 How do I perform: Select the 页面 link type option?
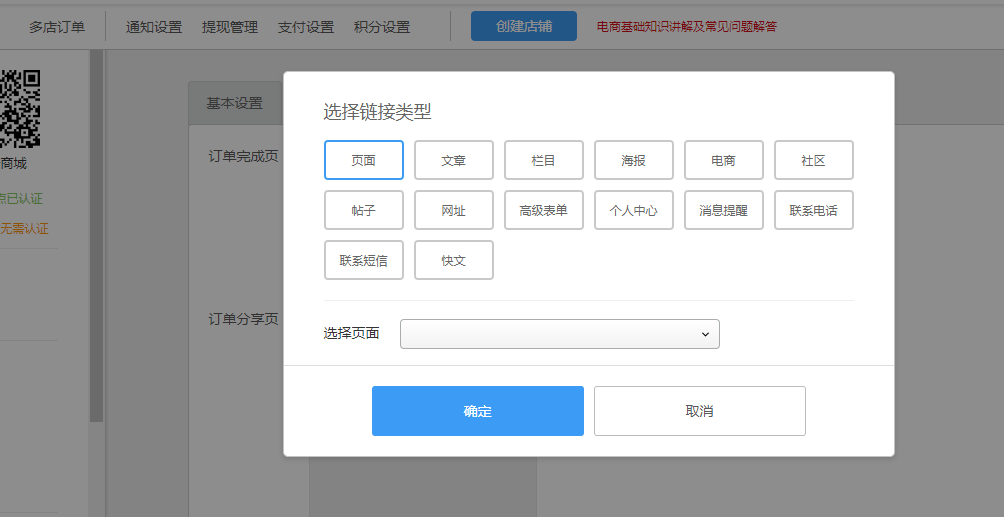pyautogui.click(x=364, y=160)
